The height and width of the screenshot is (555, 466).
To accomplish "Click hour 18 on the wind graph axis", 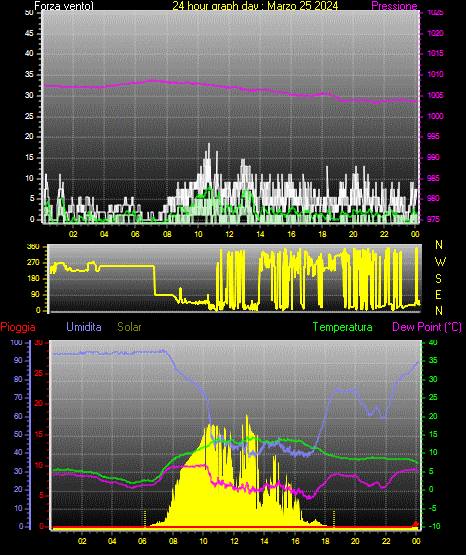I will pos(322,234).
